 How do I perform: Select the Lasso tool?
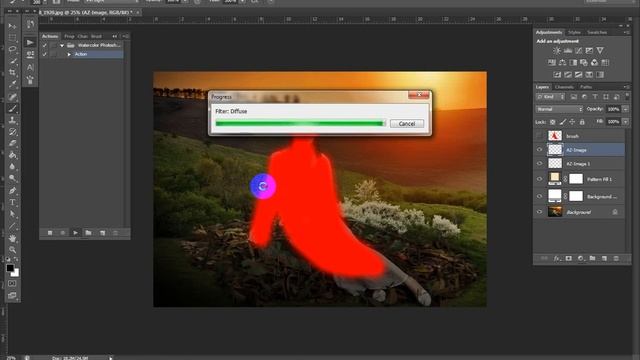[x=12, y=49]
